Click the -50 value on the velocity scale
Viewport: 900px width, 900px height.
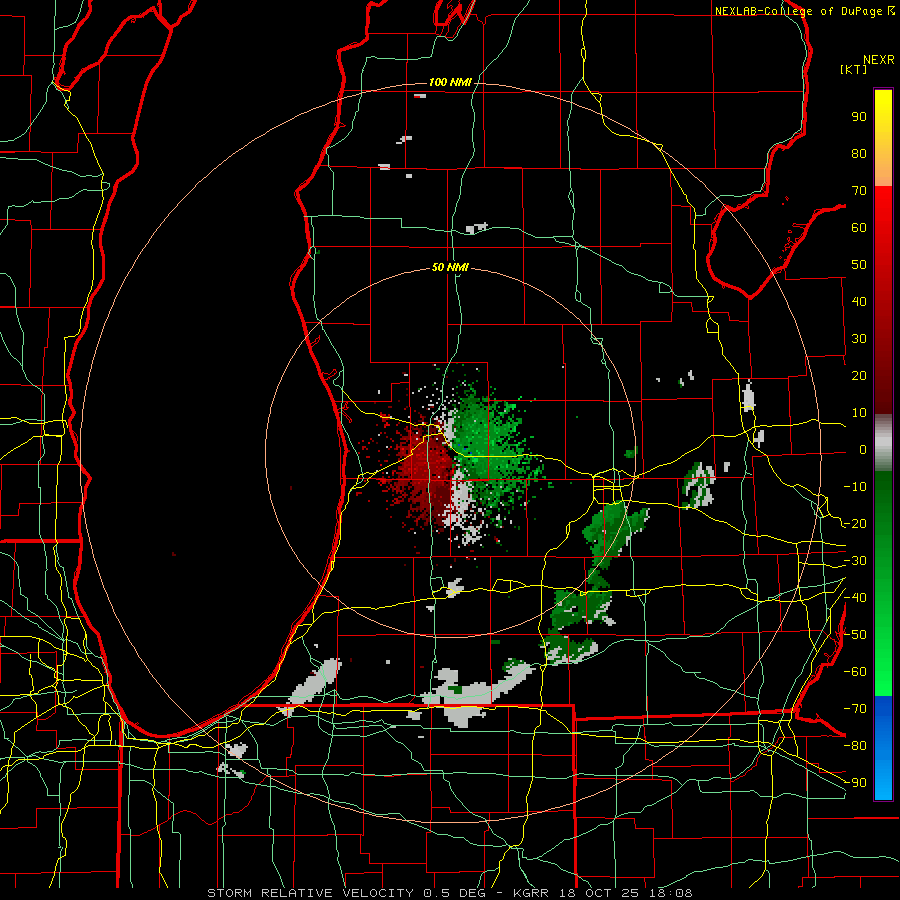click(855, 635)
